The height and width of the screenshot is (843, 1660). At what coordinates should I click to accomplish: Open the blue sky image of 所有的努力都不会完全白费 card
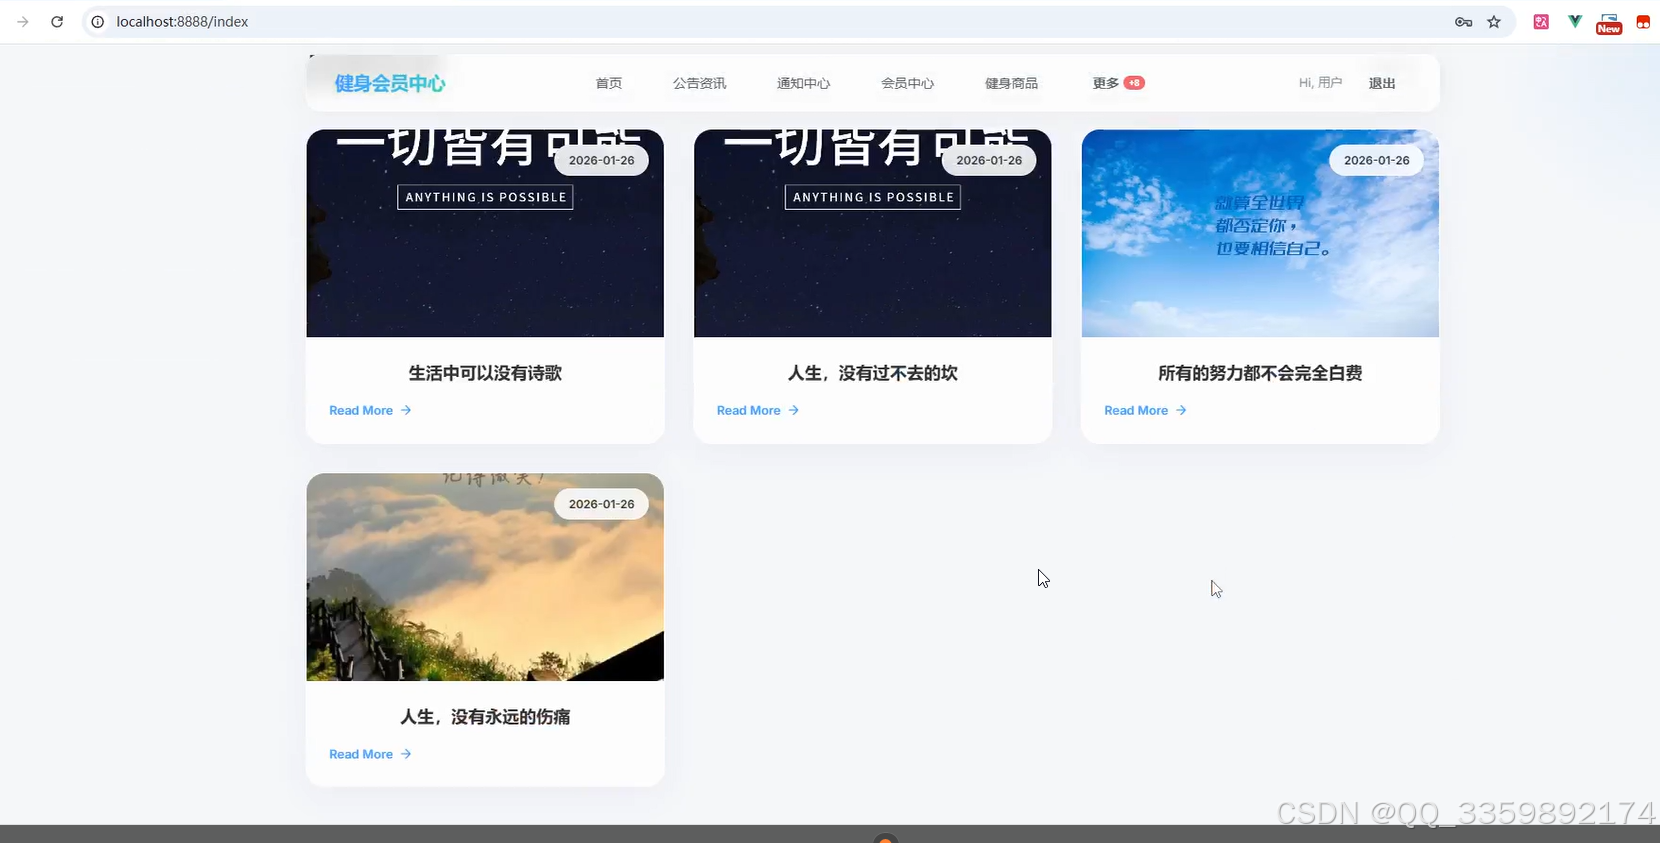[x=1260, y=233]
